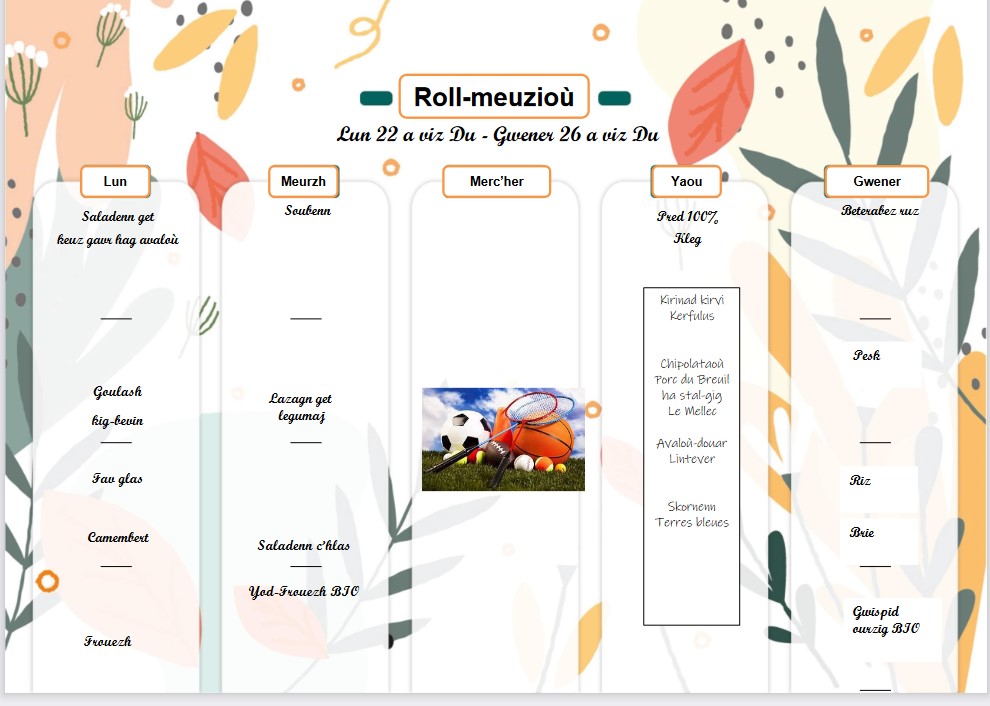This screenshot has height=706, width=990.
Task: Click the Gwispid ourzig BIO text
Action: point(885,620)
